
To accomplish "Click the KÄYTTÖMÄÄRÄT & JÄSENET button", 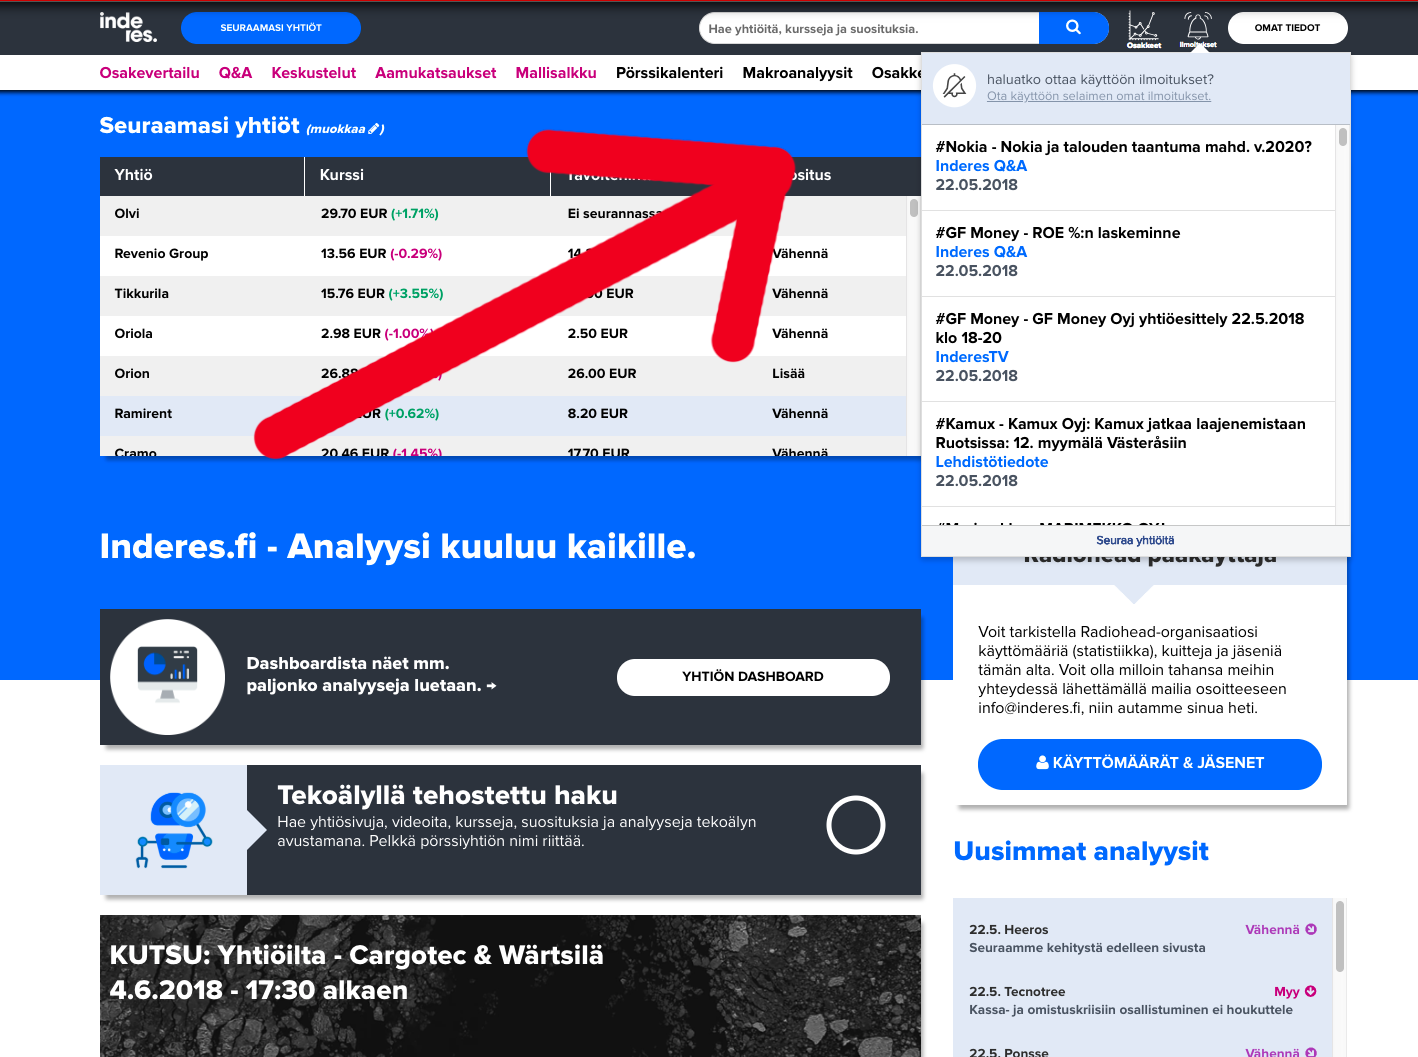I will tap(1149, 763).
